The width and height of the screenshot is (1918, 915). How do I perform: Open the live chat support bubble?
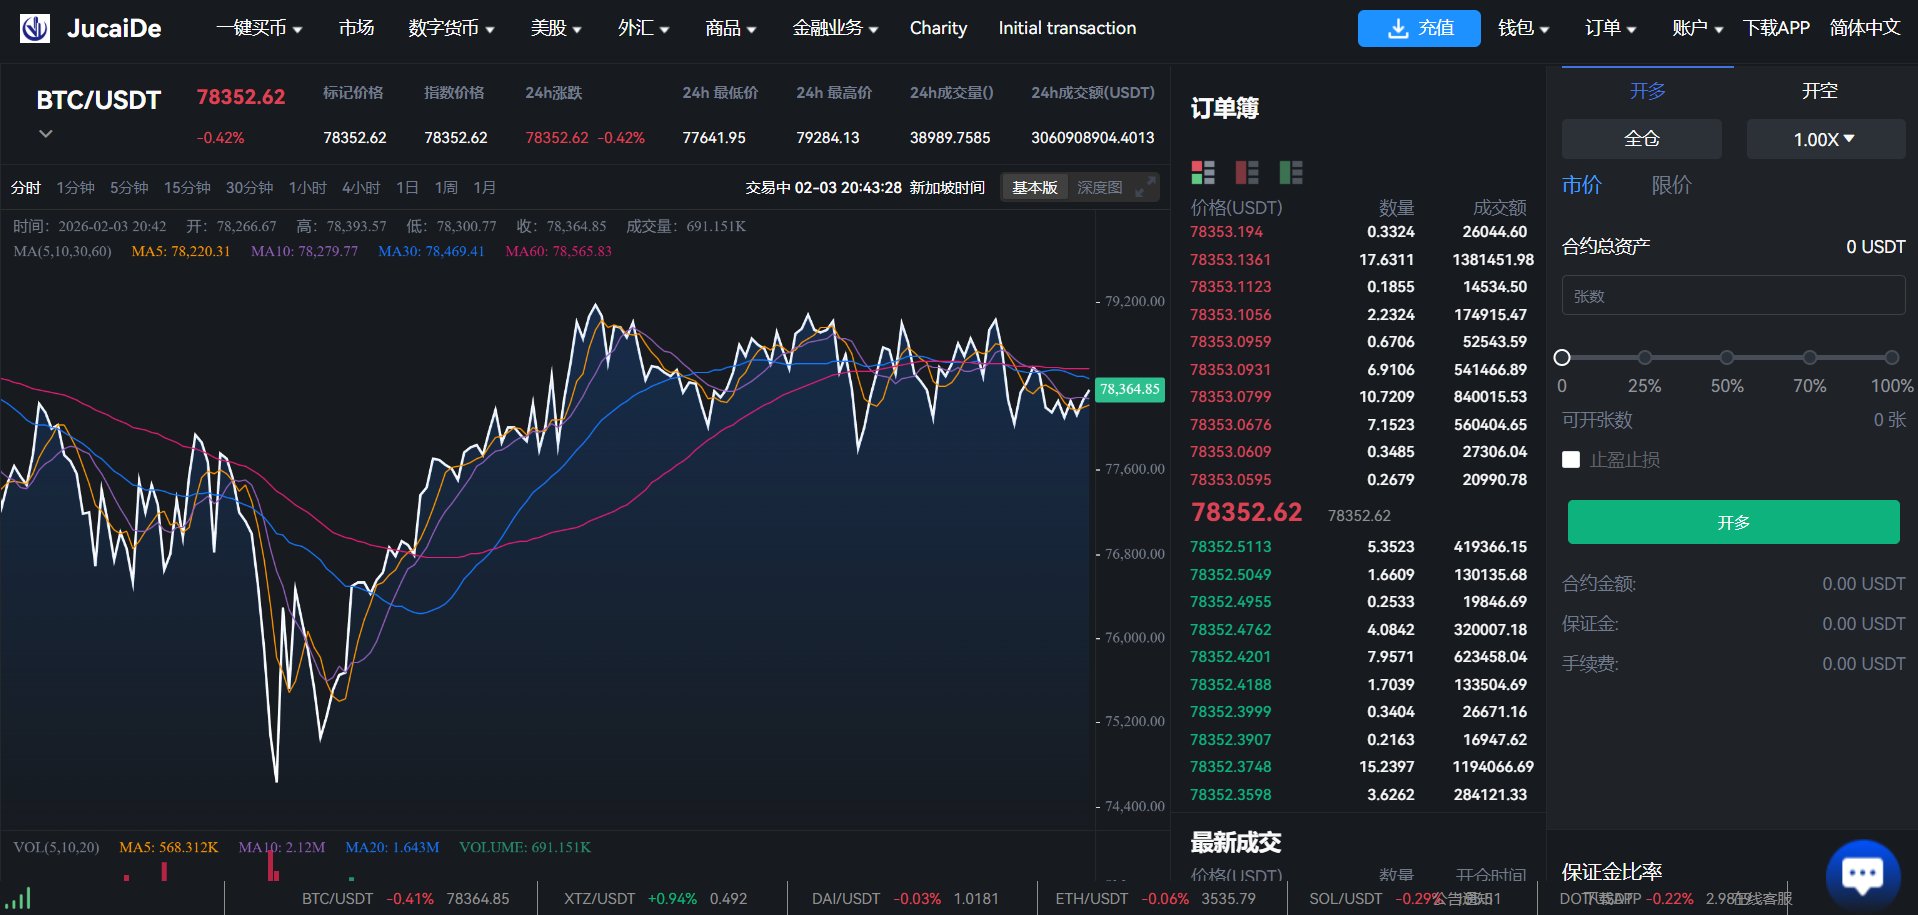click(x=1862, y=874)
